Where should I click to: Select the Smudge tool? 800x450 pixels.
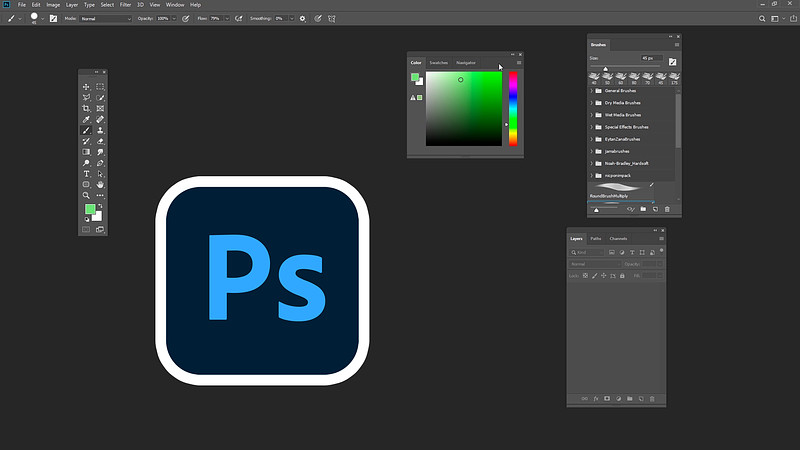pos(100,152)
